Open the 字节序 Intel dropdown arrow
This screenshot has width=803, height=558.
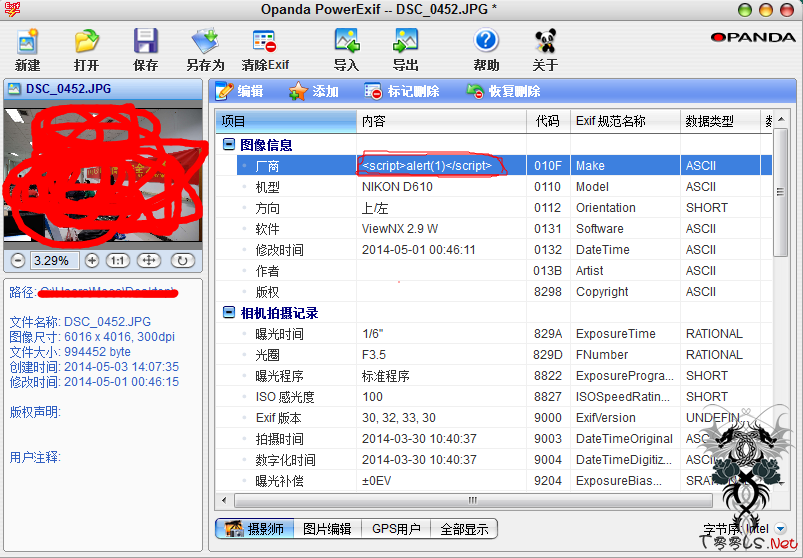tap(780, 529)
